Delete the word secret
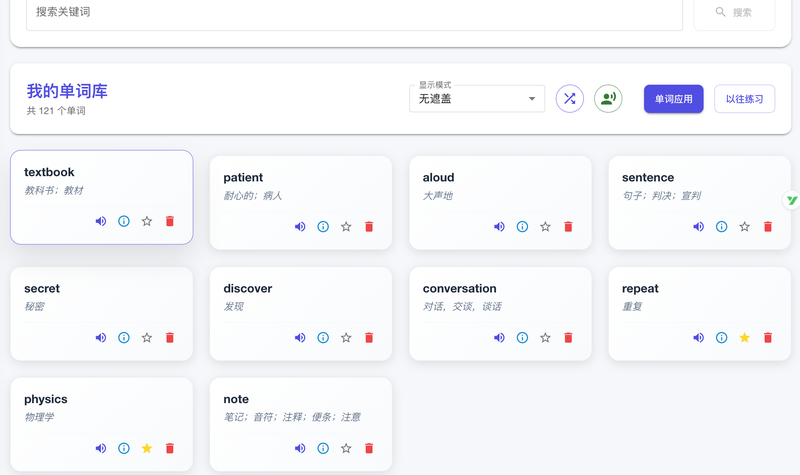 [x=169, y=338]
